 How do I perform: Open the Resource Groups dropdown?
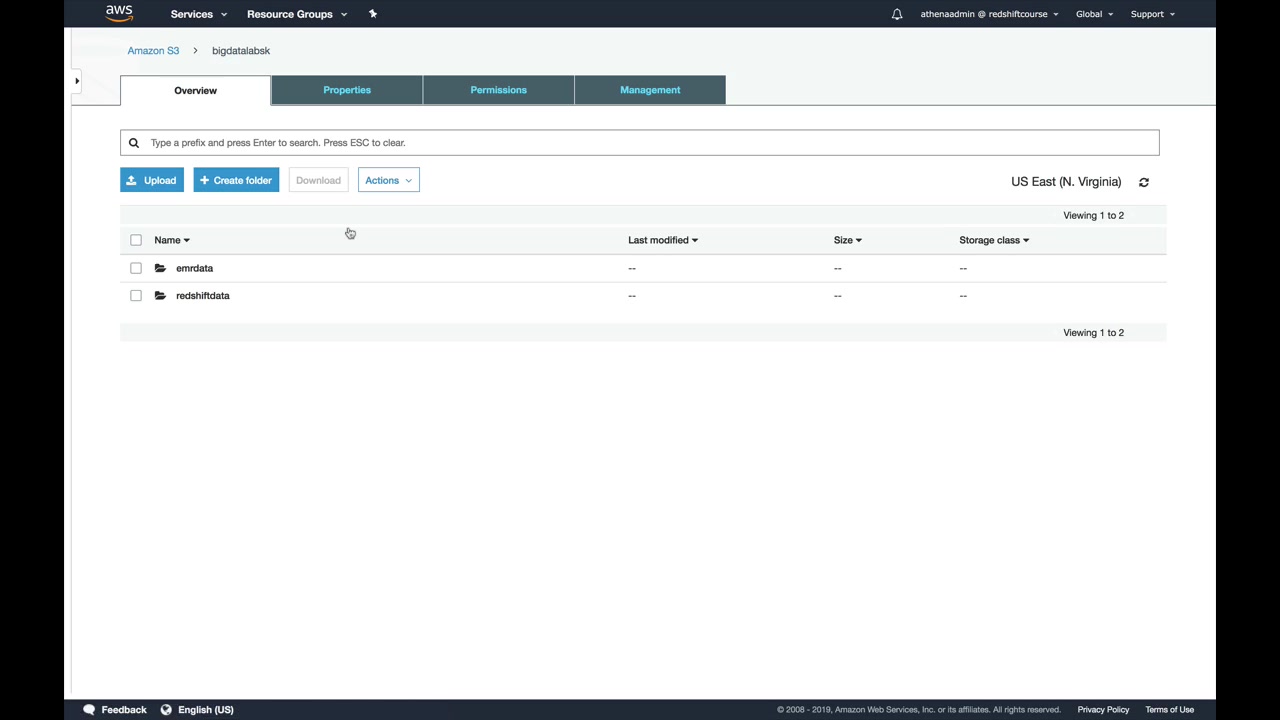pos(297,14)
